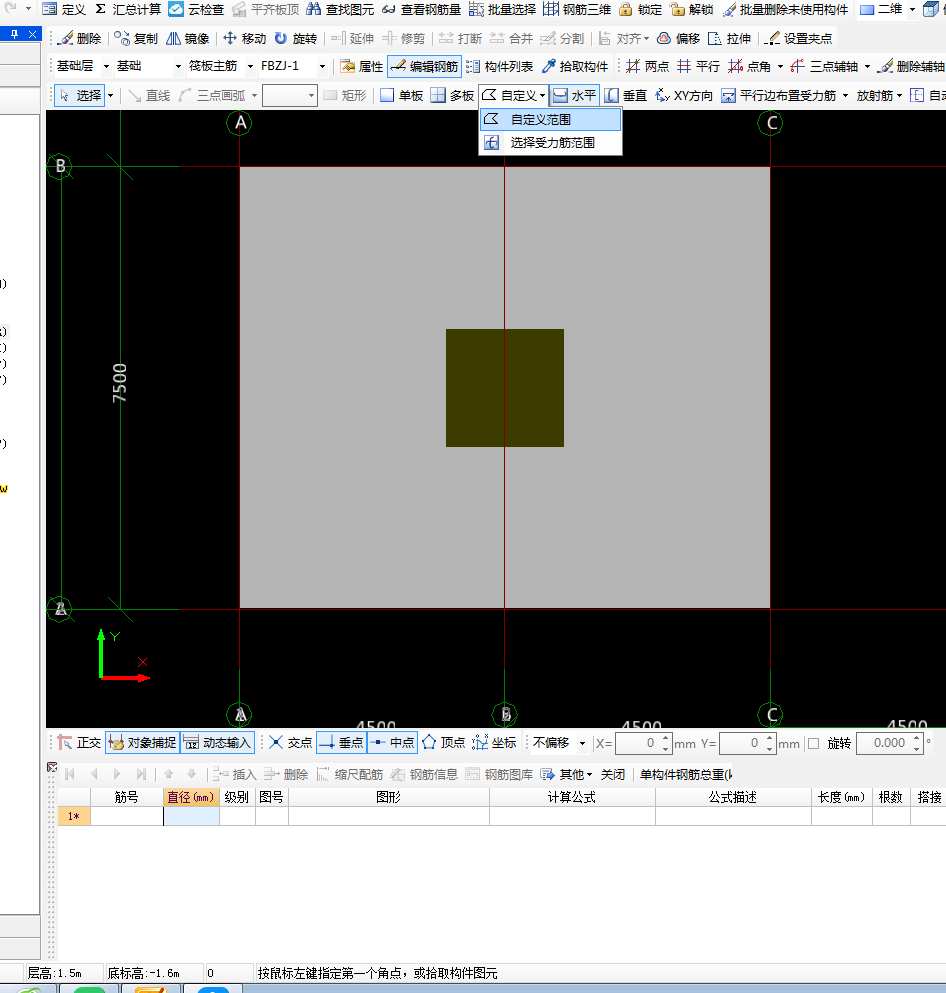Run 汇总计算 summary calculation
Image resolution: width=946 pixels, height=993 pixels.
[127, 9]
